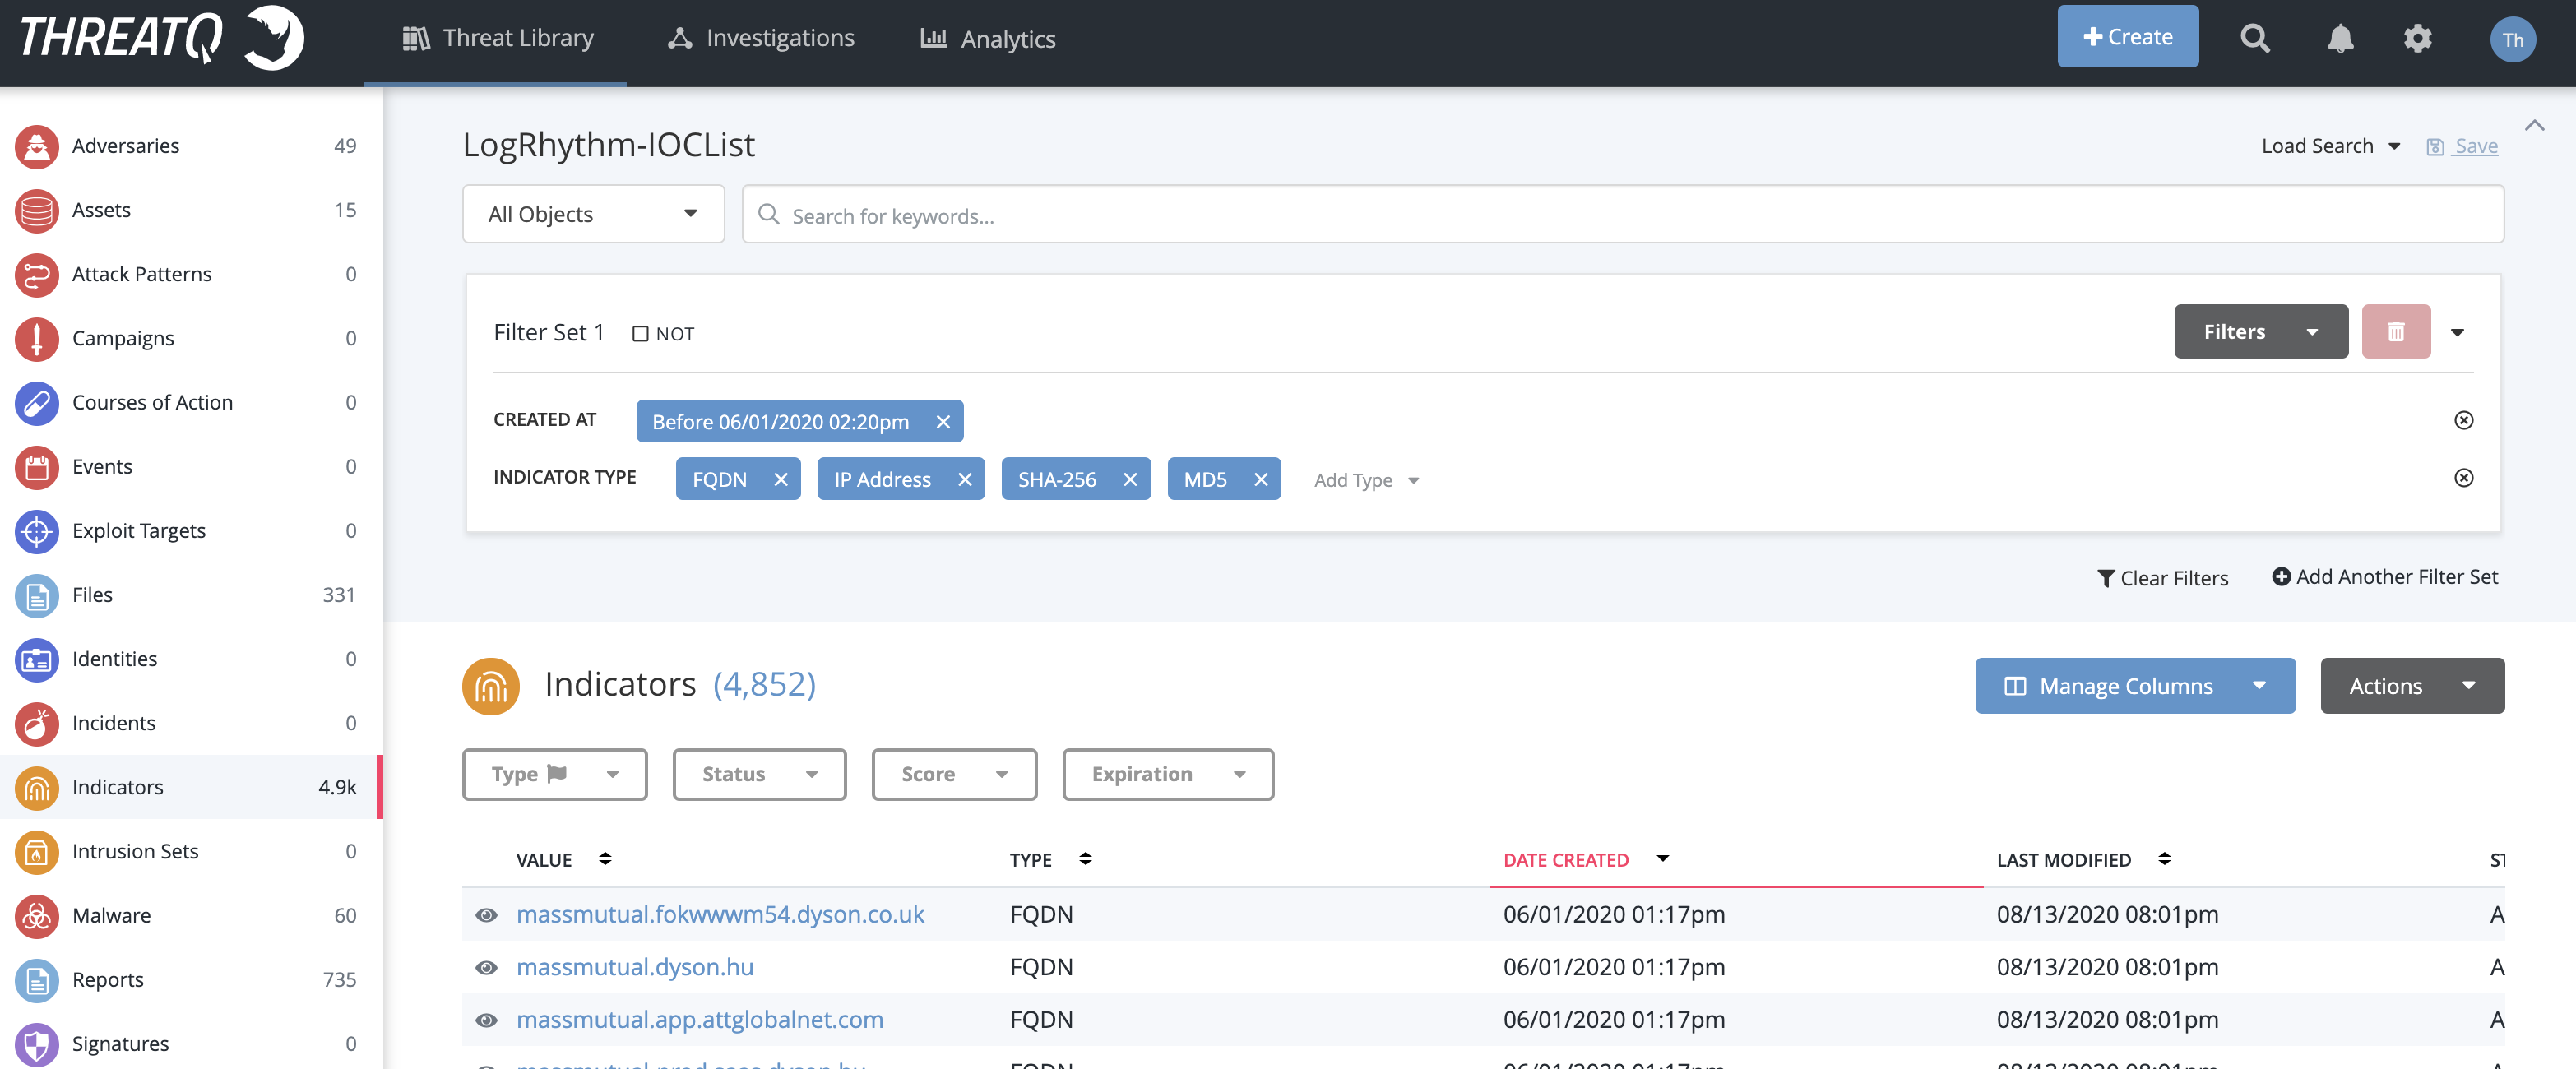Open the Filters dropdown button
Screen dimensions: 2576x1069
click(x=2260, y=331)
